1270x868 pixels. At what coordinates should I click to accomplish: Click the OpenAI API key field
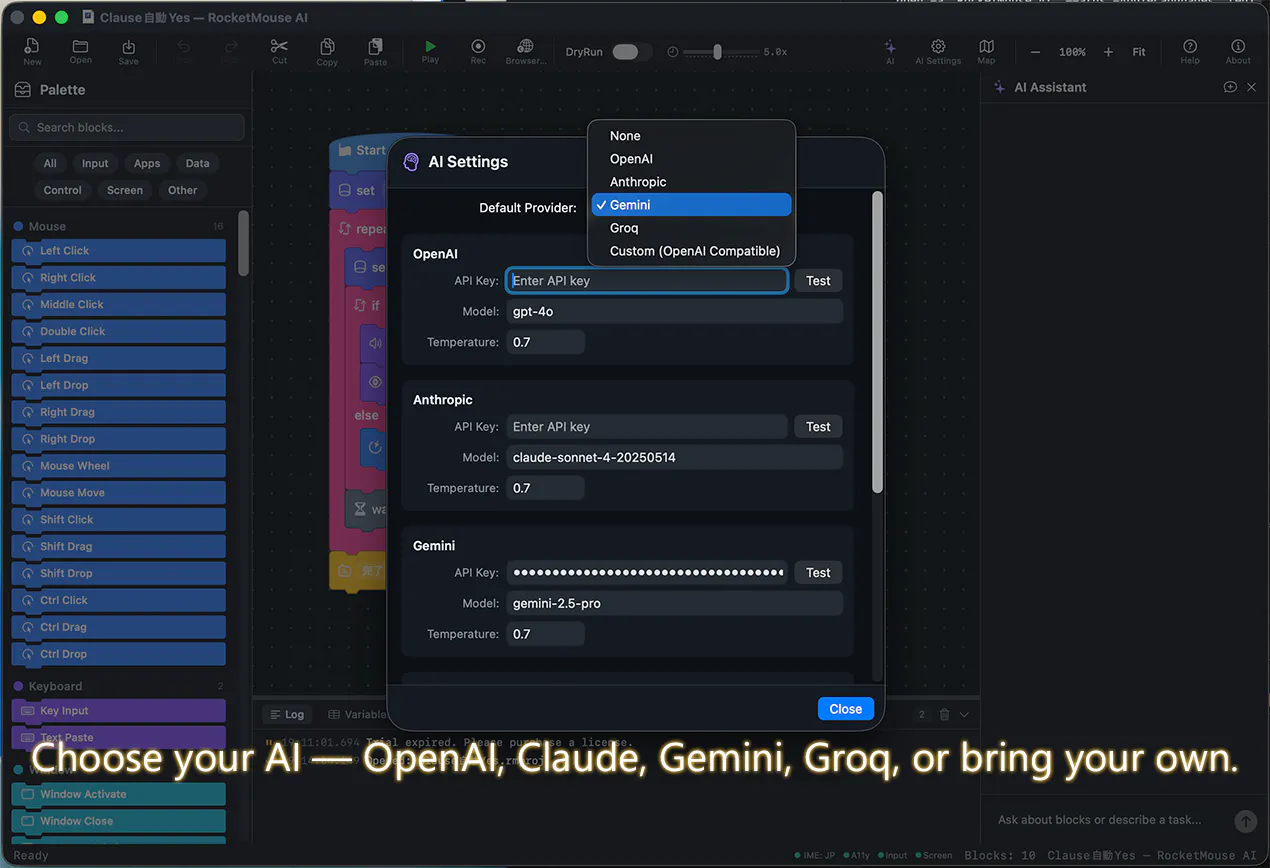[647, 281]
